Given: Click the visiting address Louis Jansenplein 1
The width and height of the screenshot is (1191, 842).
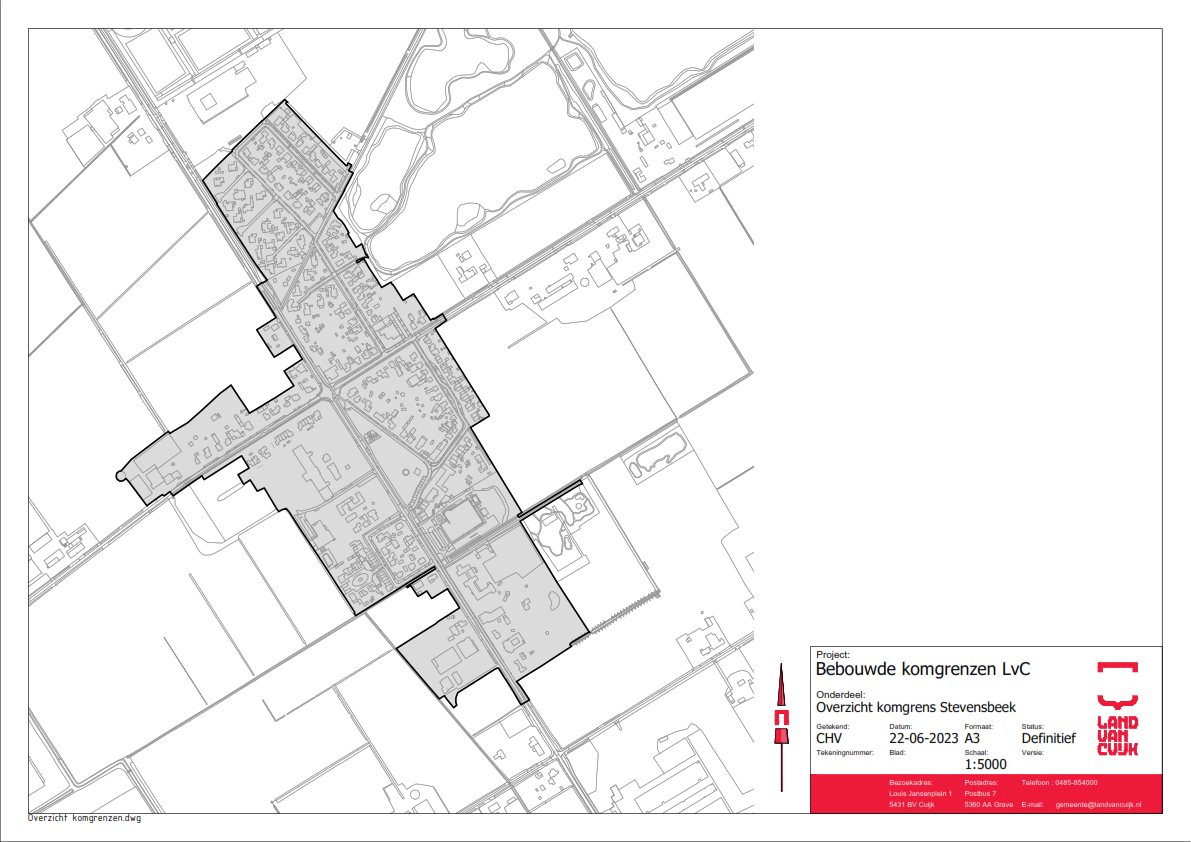Looking at the screenshot, I should (x=921, y=793).
